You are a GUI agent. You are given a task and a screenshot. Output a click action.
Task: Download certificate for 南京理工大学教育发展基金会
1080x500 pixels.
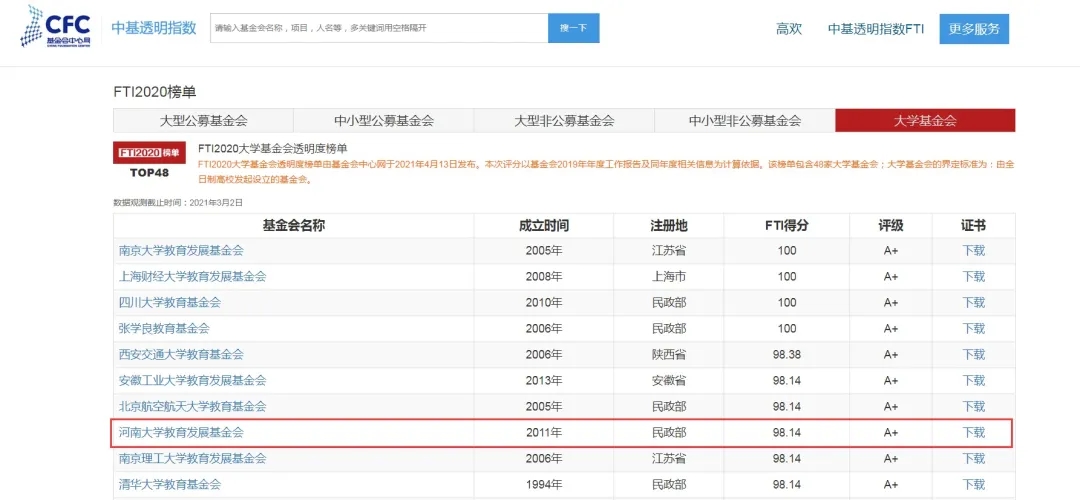(973, 459)
